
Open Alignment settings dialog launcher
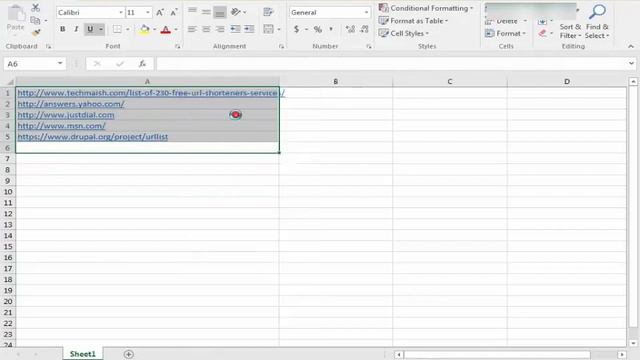(x=281, y=47)
